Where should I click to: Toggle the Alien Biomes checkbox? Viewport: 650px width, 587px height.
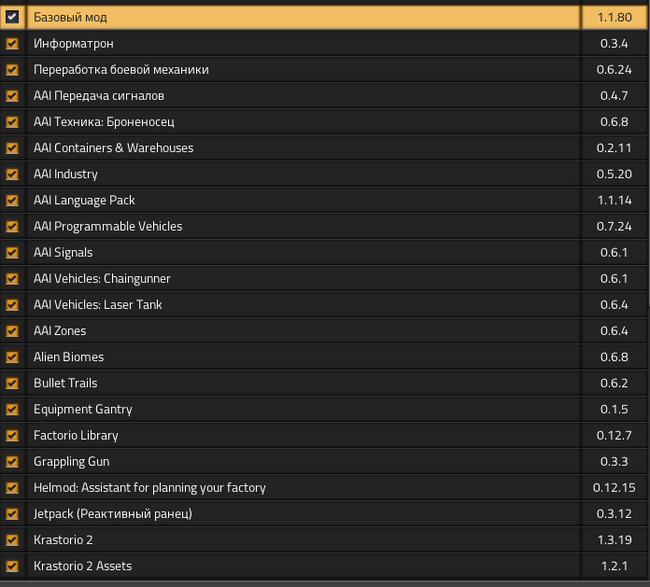(x=12, y=357)
